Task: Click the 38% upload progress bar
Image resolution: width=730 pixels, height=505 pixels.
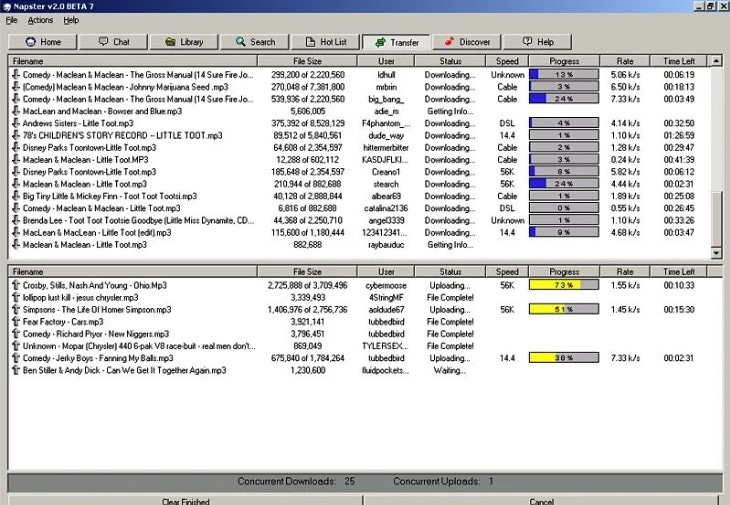Action: (564, 357)
